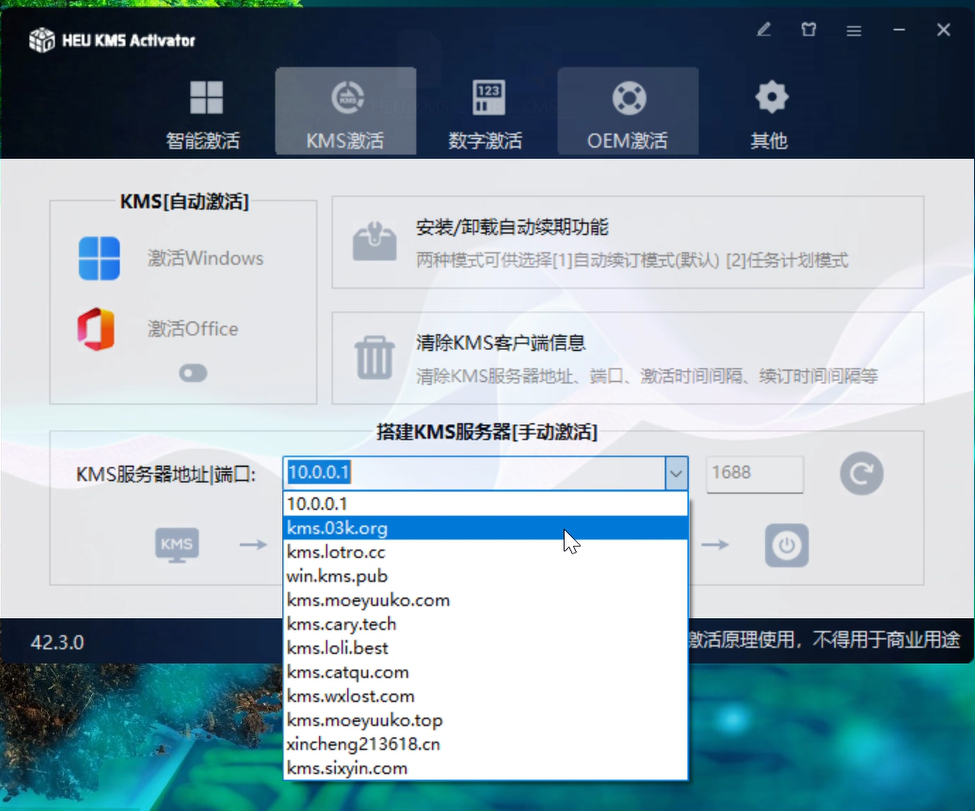
Task: Select kms.03k.org from the server list
Action: coord(486,528)
